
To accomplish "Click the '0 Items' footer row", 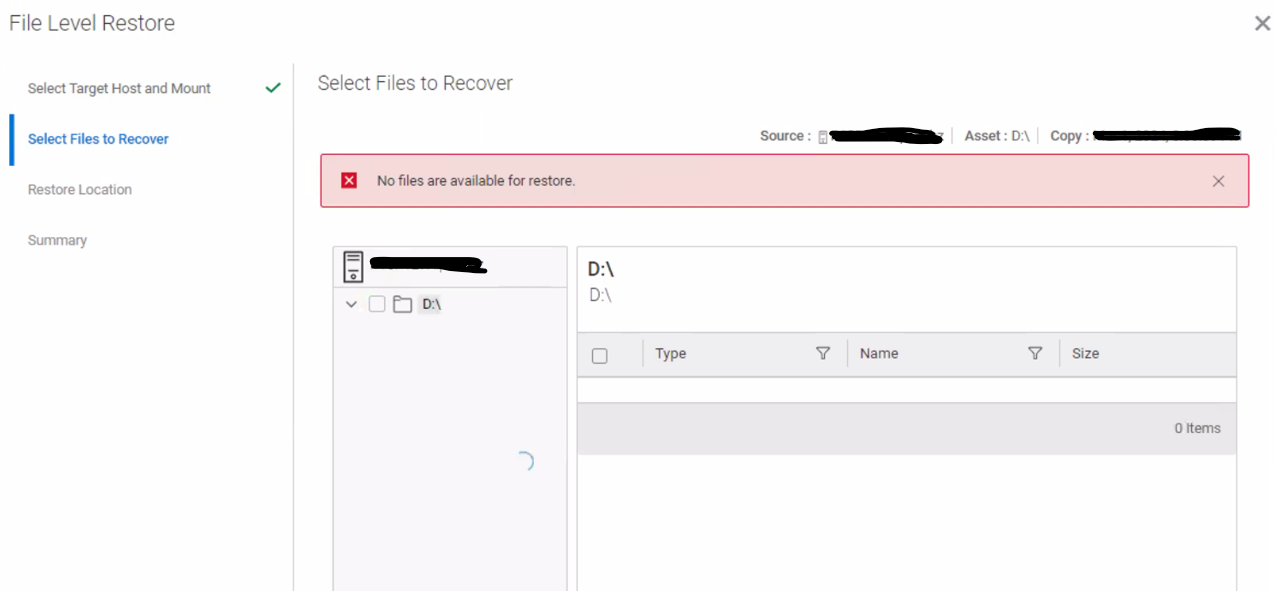I will (x=1197, y=428).
